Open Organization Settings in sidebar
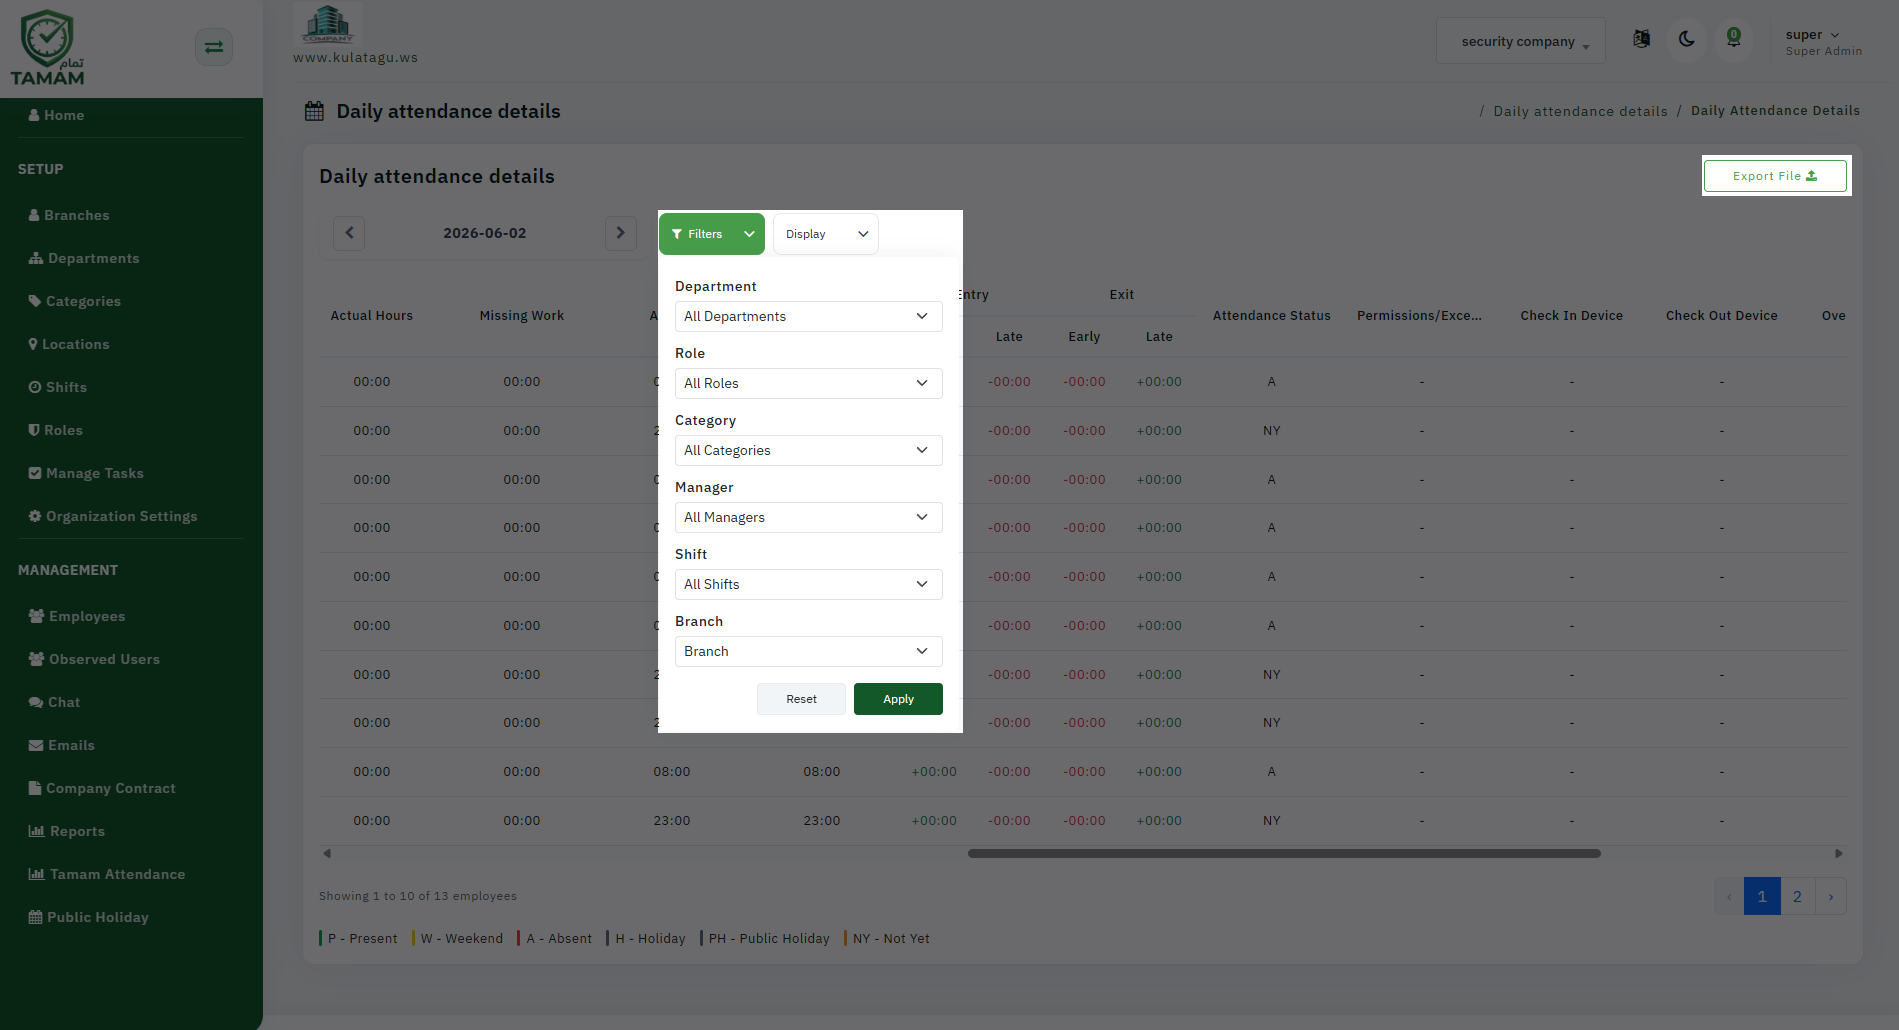Image resolution: width=1899 pixels, height=1030 pixels. coord(113,516)
